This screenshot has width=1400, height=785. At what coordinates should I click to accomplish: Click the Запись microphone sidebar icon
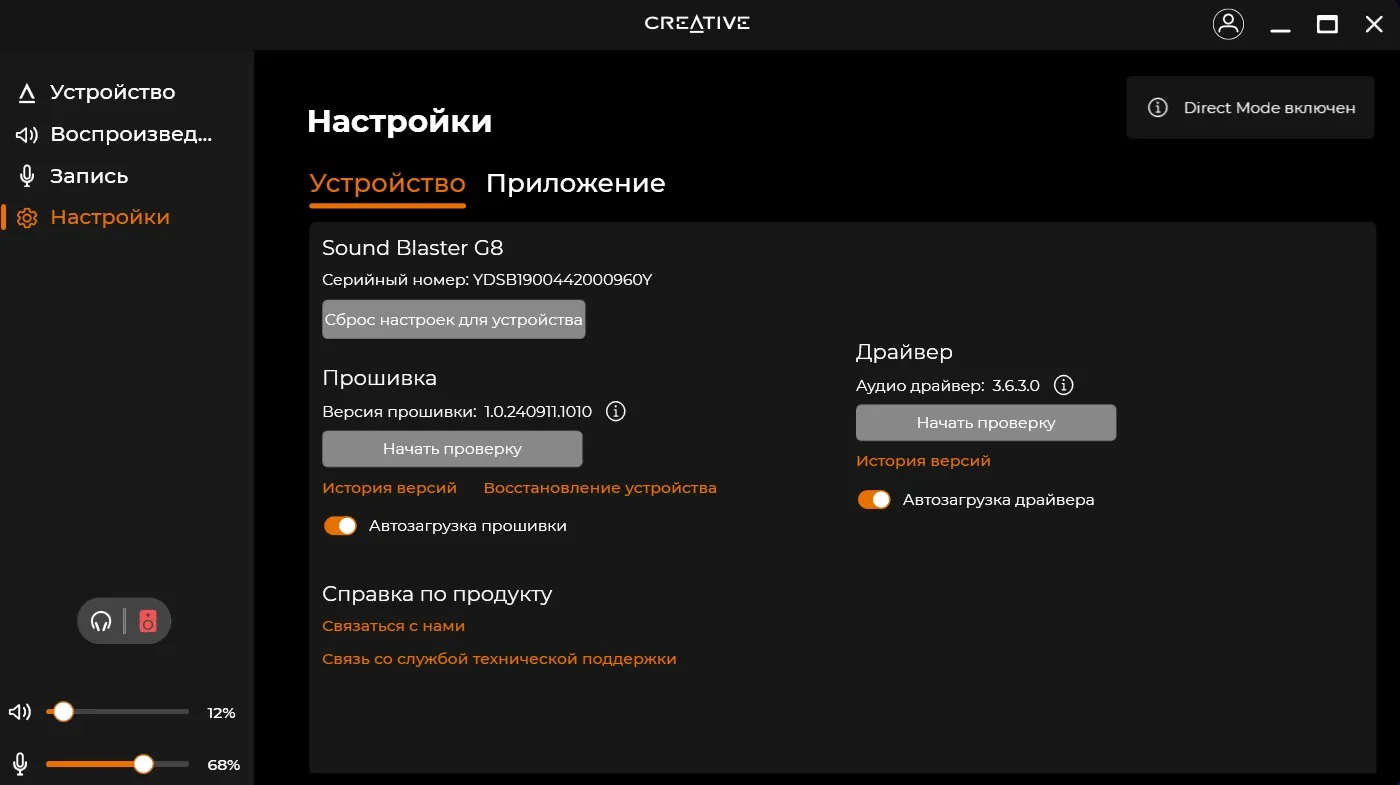click(27, 177)
